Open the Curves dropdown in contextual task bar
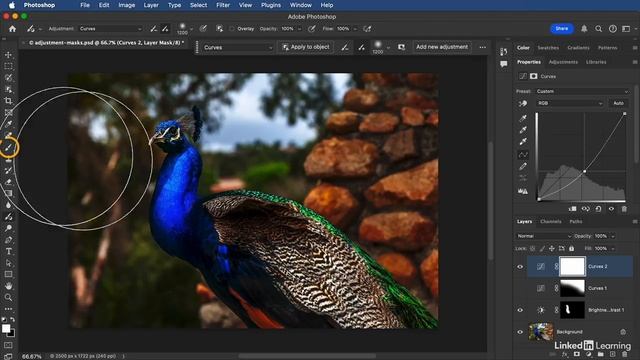 click(237, 47)
